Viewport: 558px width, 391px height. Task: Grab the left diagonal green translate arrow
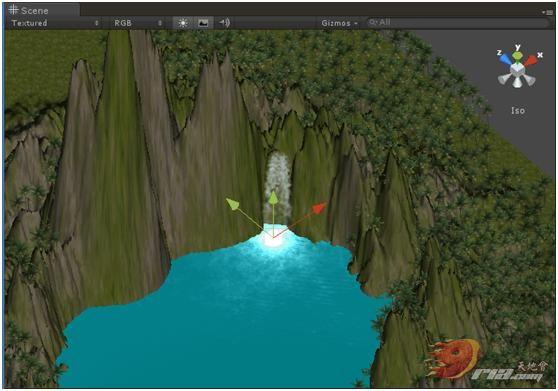pyautogui.click(x=233, y=204)
